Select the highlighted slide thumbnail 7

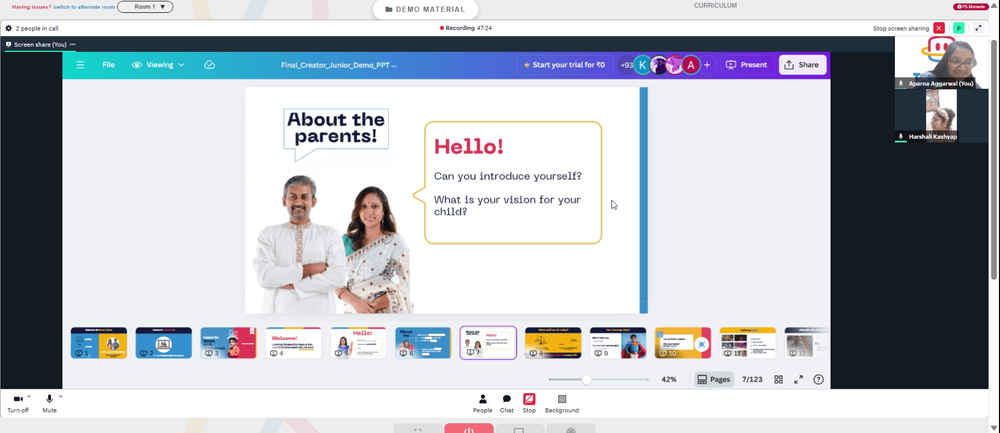click(488, 343)
